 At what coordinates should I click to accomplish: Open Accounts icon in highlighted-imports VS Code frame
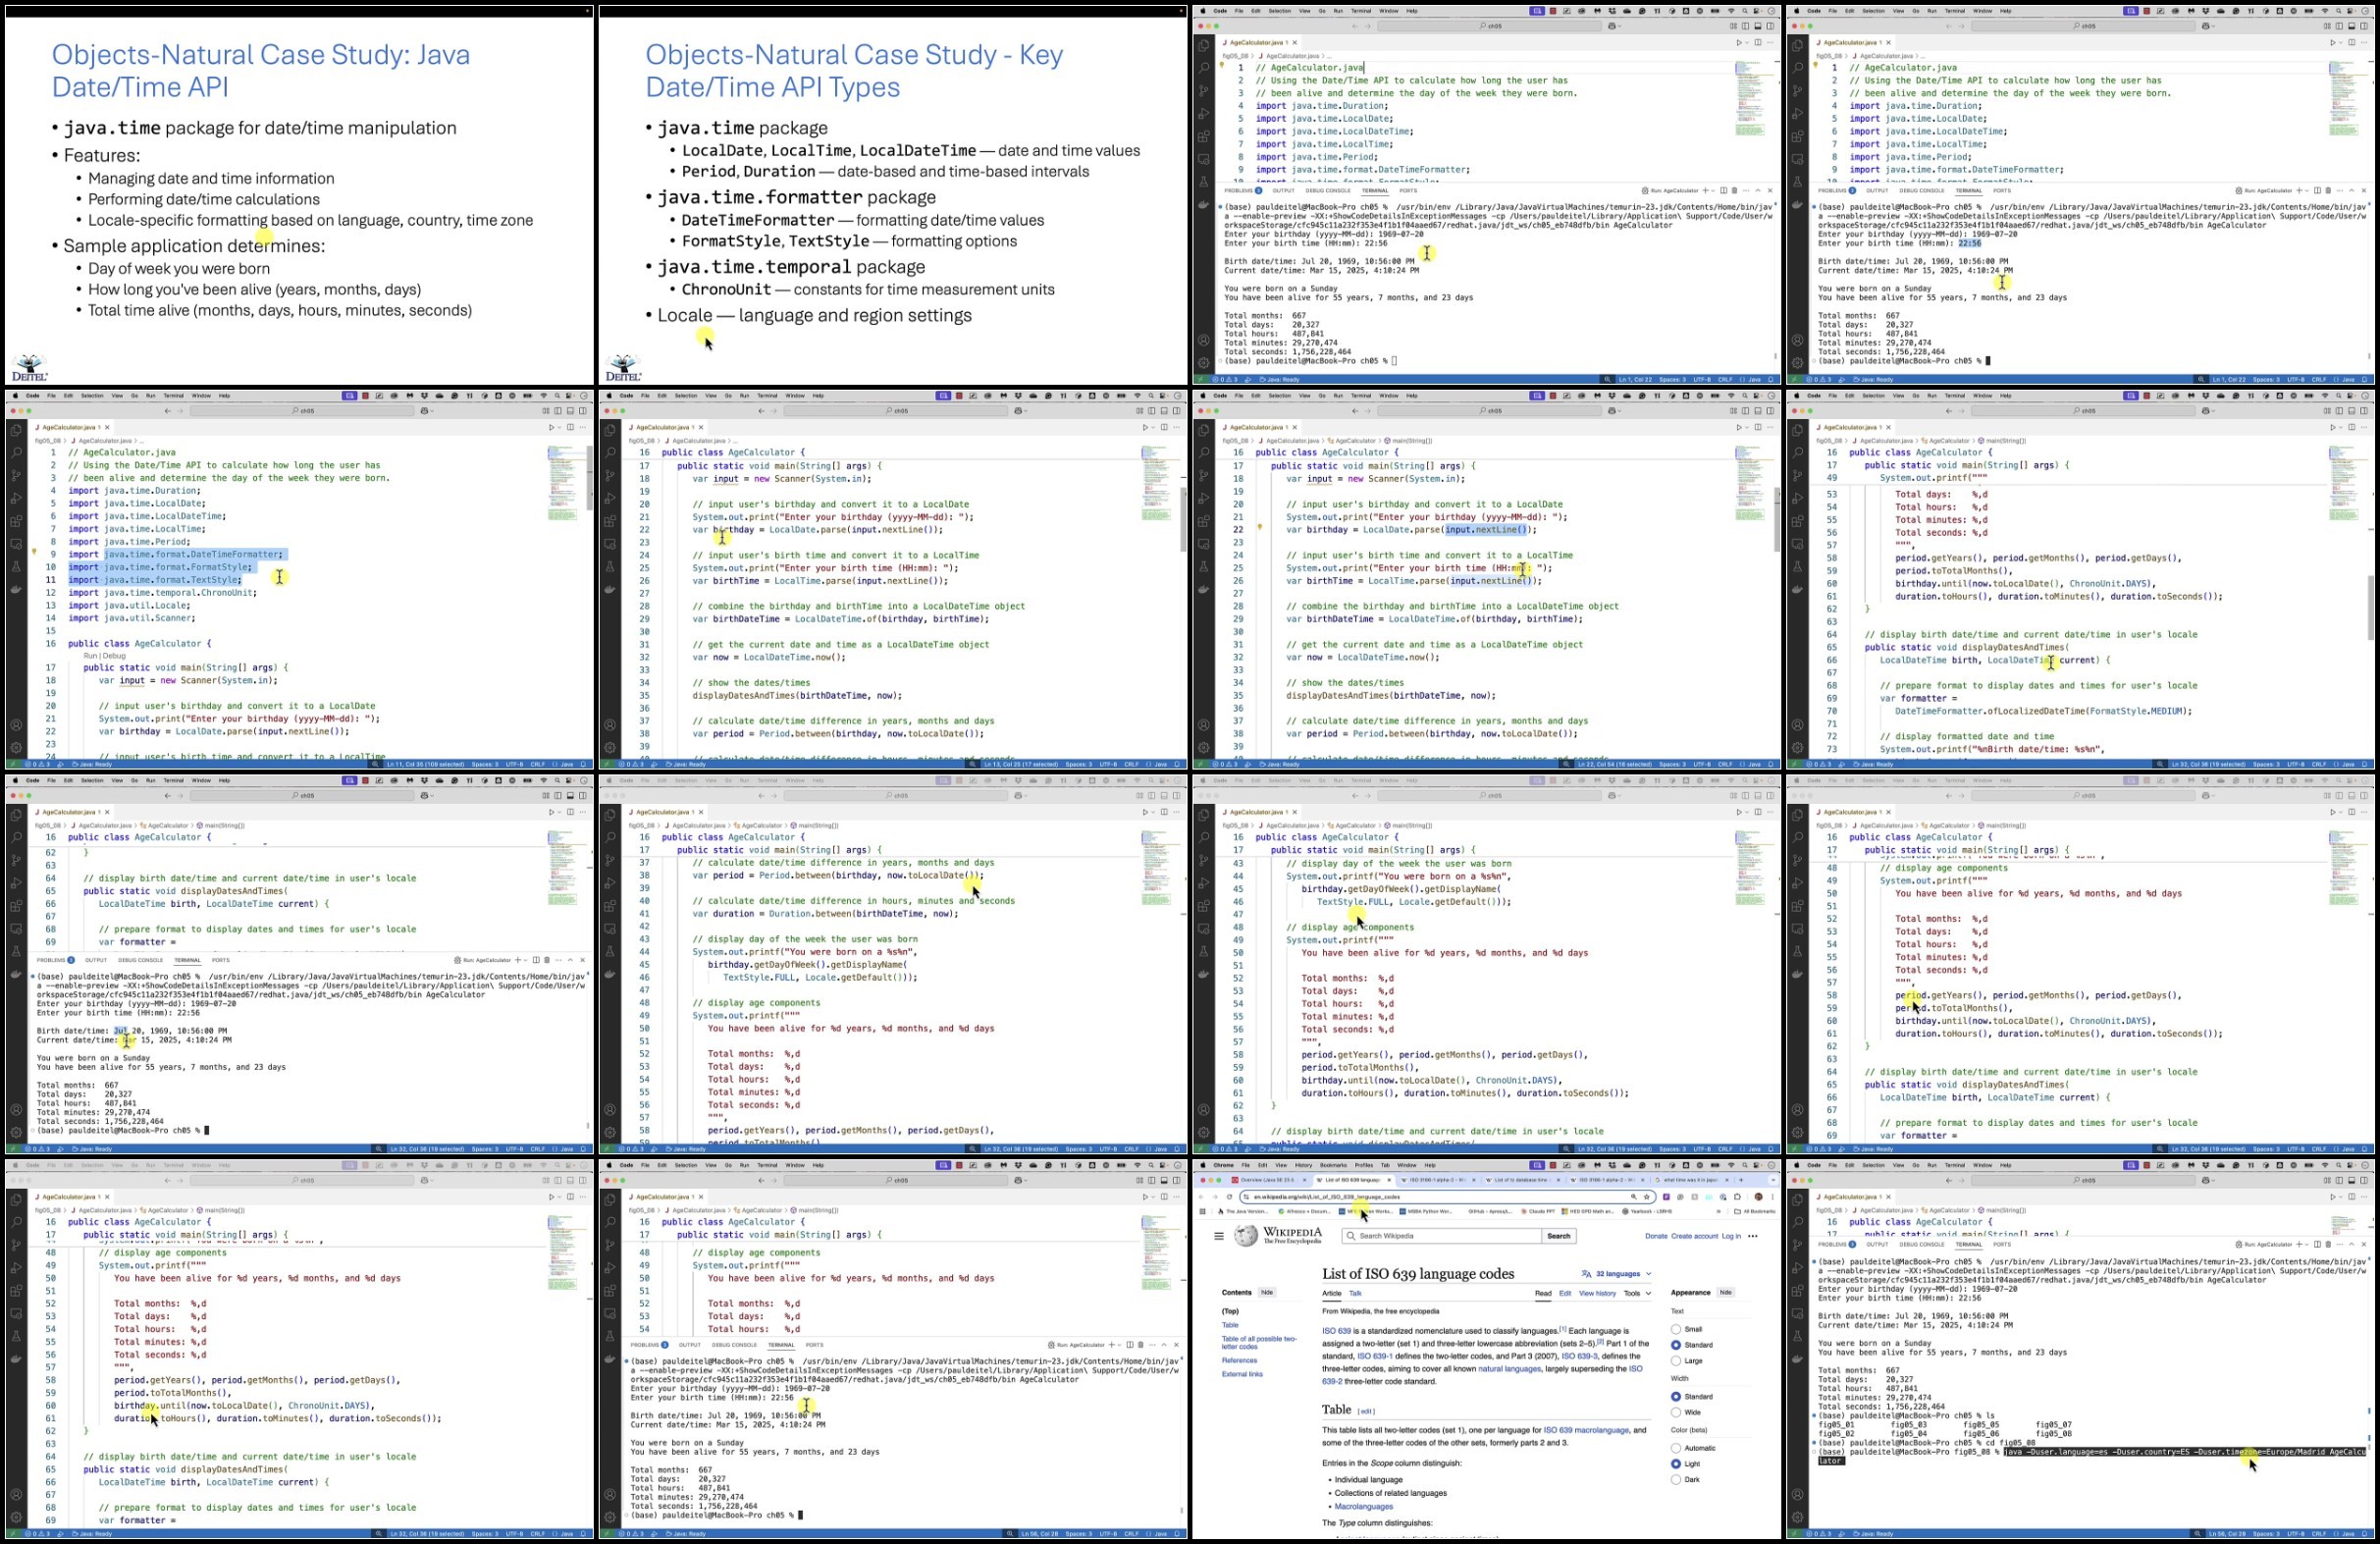[x=16, y=725]
